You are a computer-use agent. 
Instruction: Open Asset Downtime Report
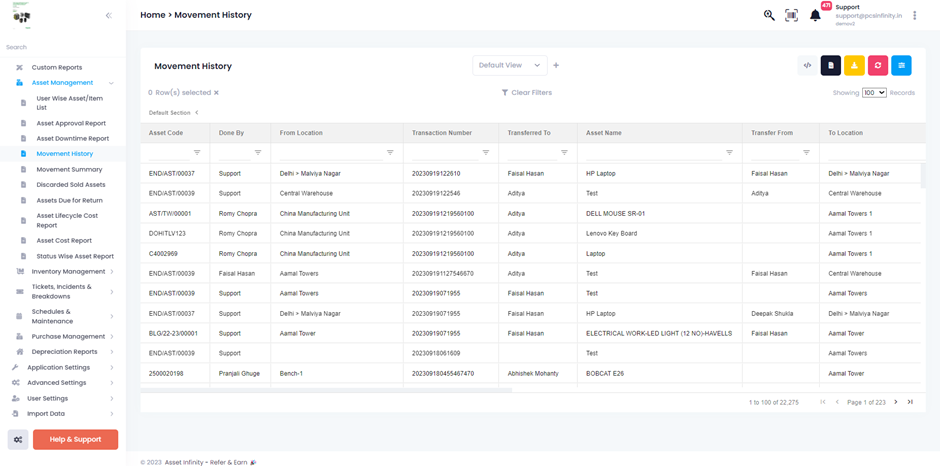pos(73,139)
